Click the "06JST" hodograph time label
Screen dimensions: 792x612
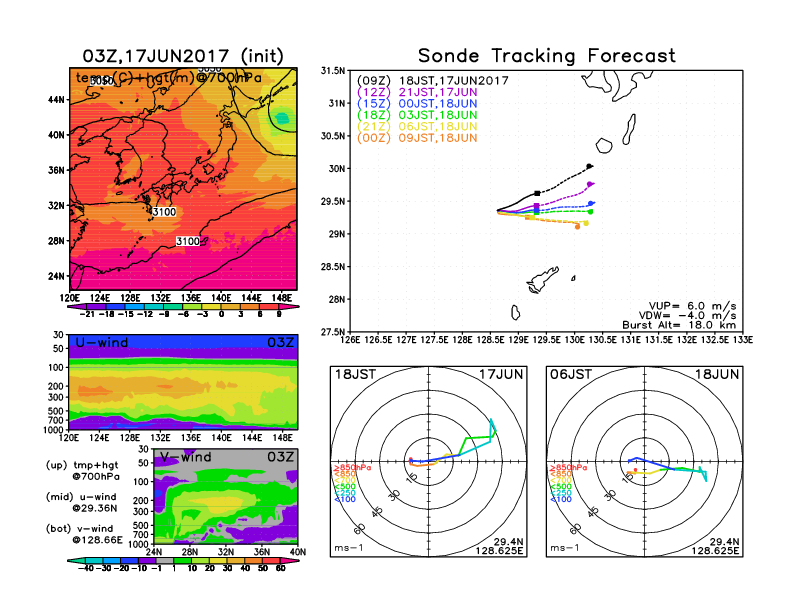pos(571,375)
